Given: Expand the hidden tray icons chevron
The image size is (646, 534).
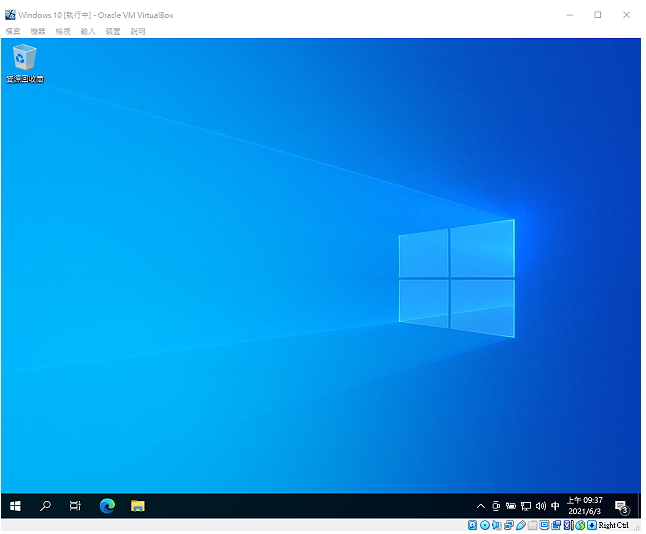Looking at the screenshot, I should [480, 506].
